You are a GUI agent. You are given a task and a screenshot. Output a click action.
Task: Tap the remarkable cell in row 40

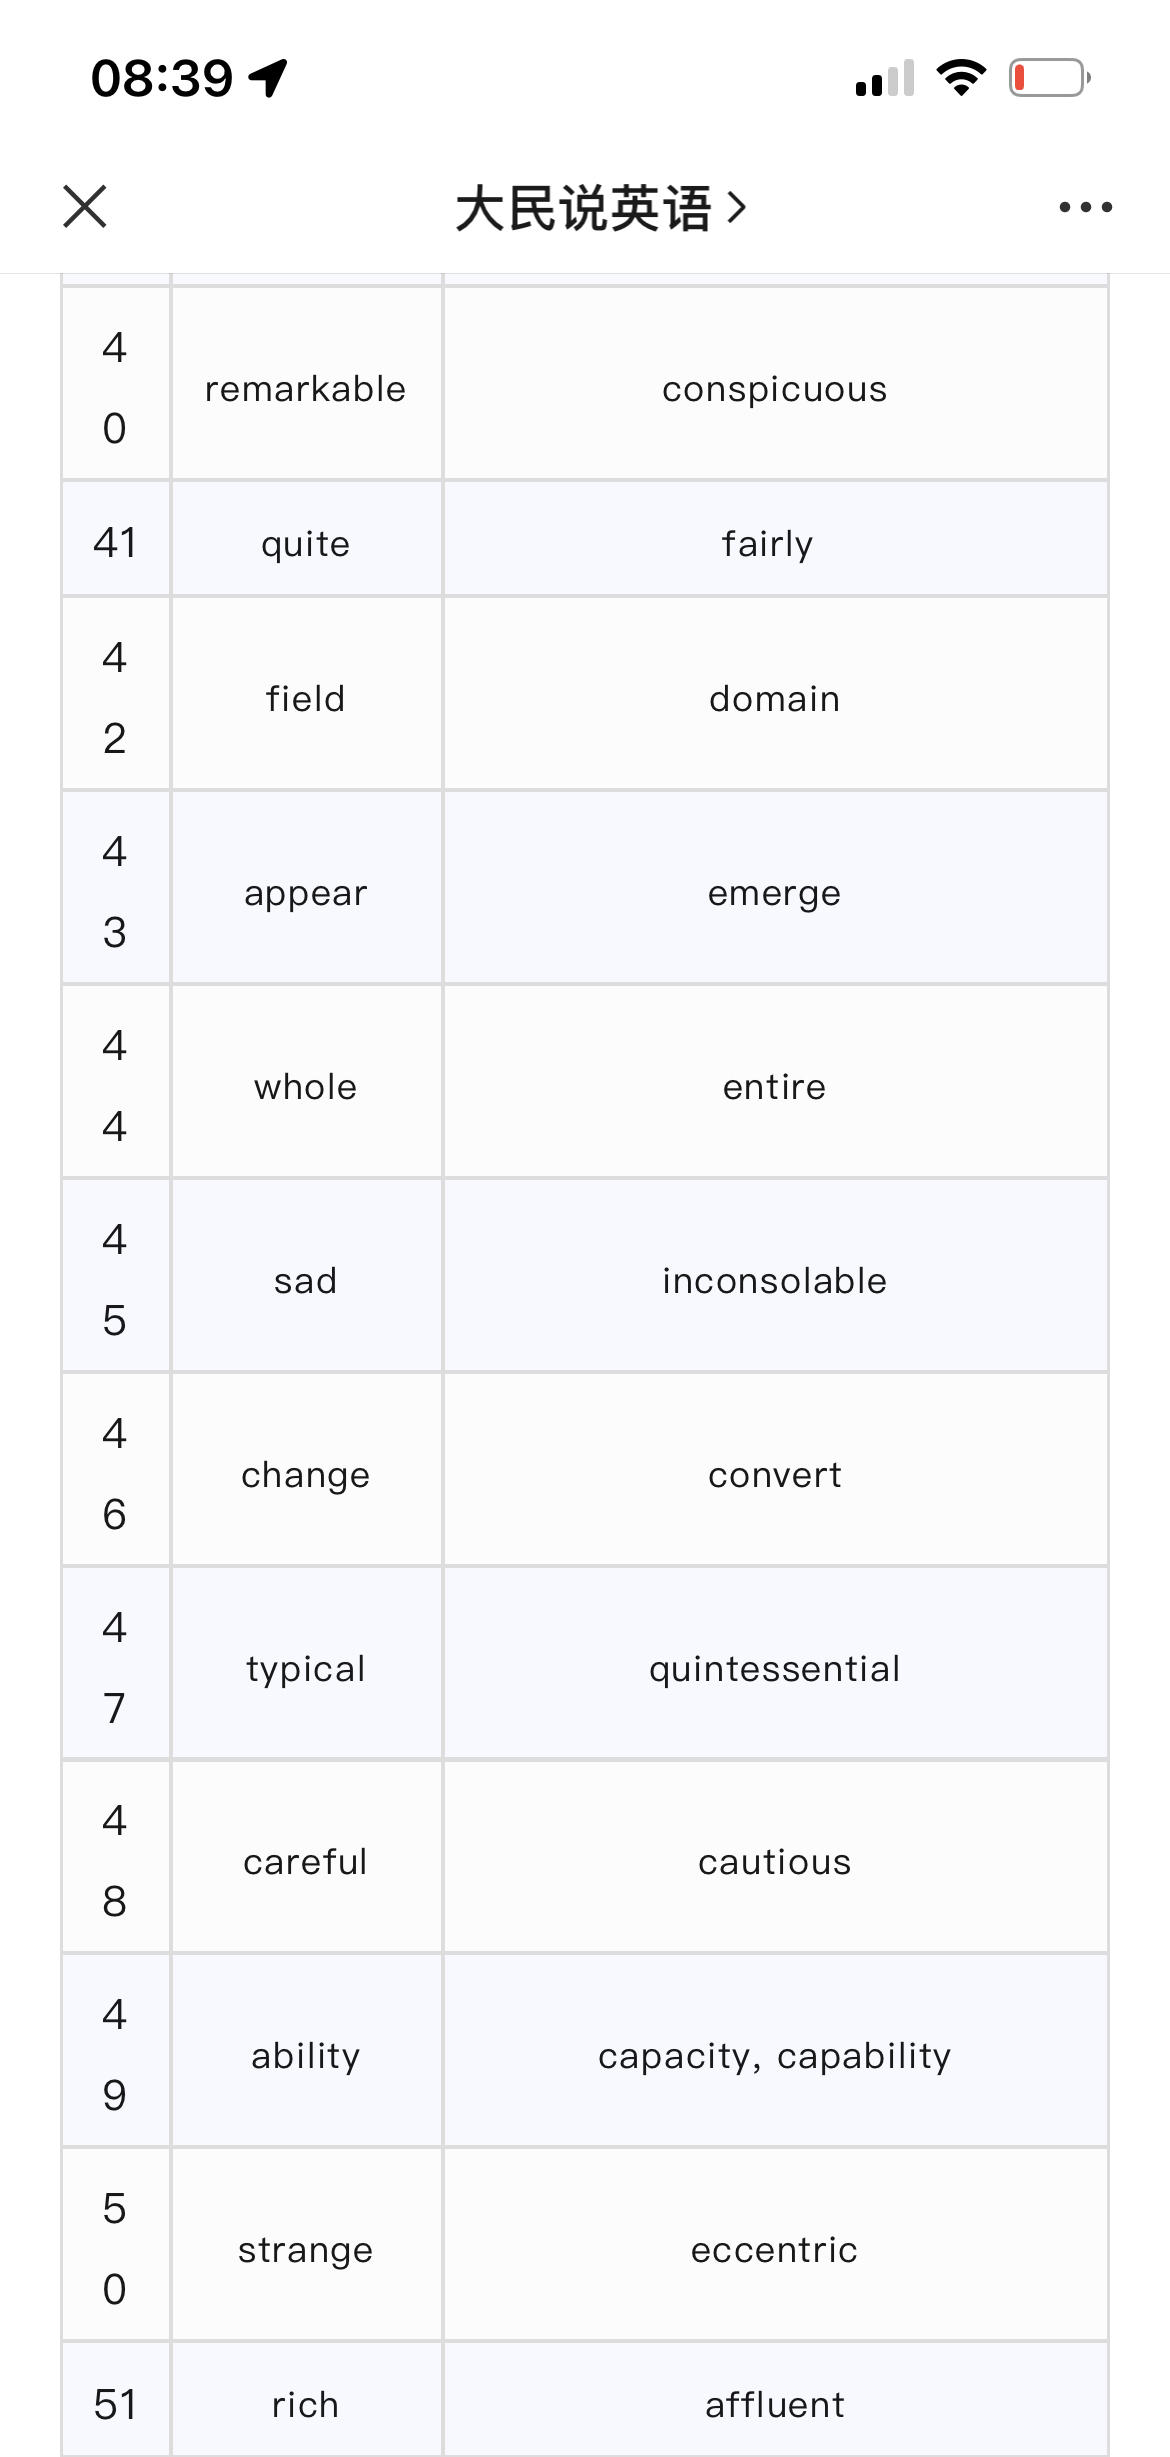click(x=306, y=384)
